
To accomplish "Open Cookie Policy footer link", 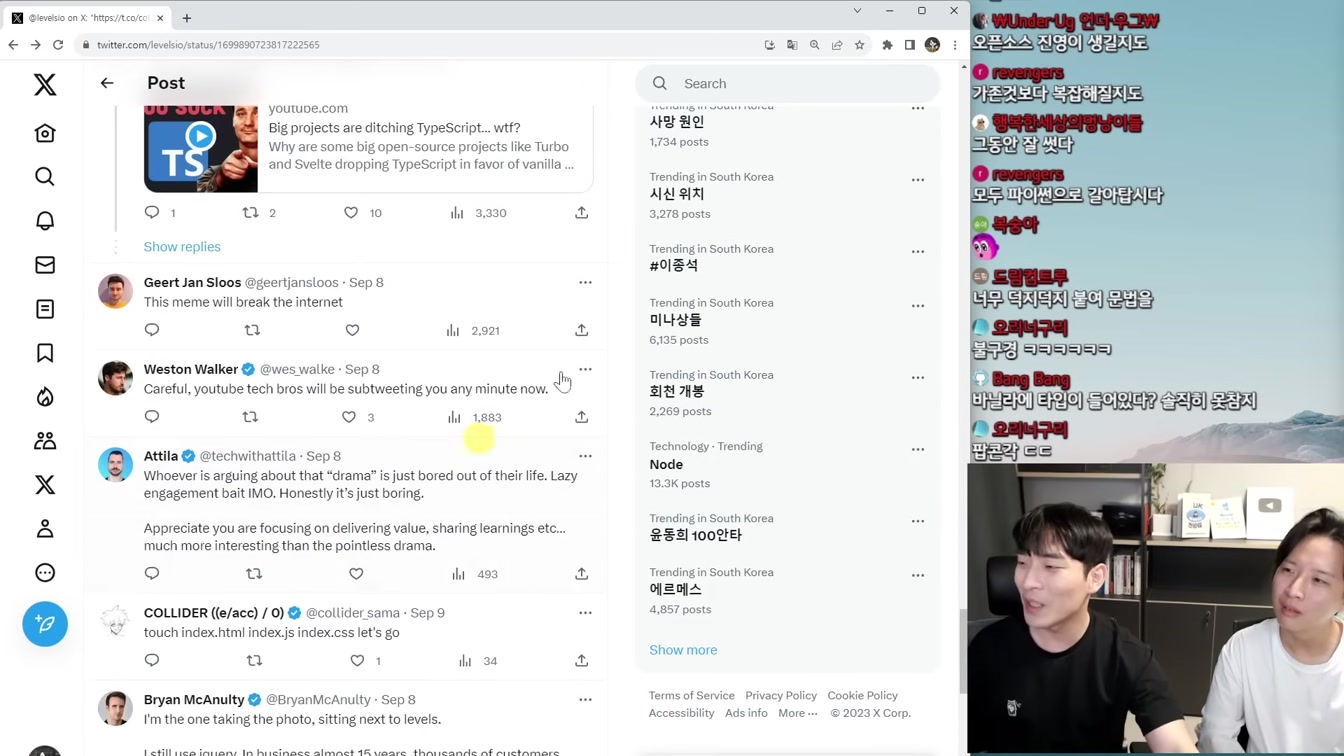I will point(862,696).
